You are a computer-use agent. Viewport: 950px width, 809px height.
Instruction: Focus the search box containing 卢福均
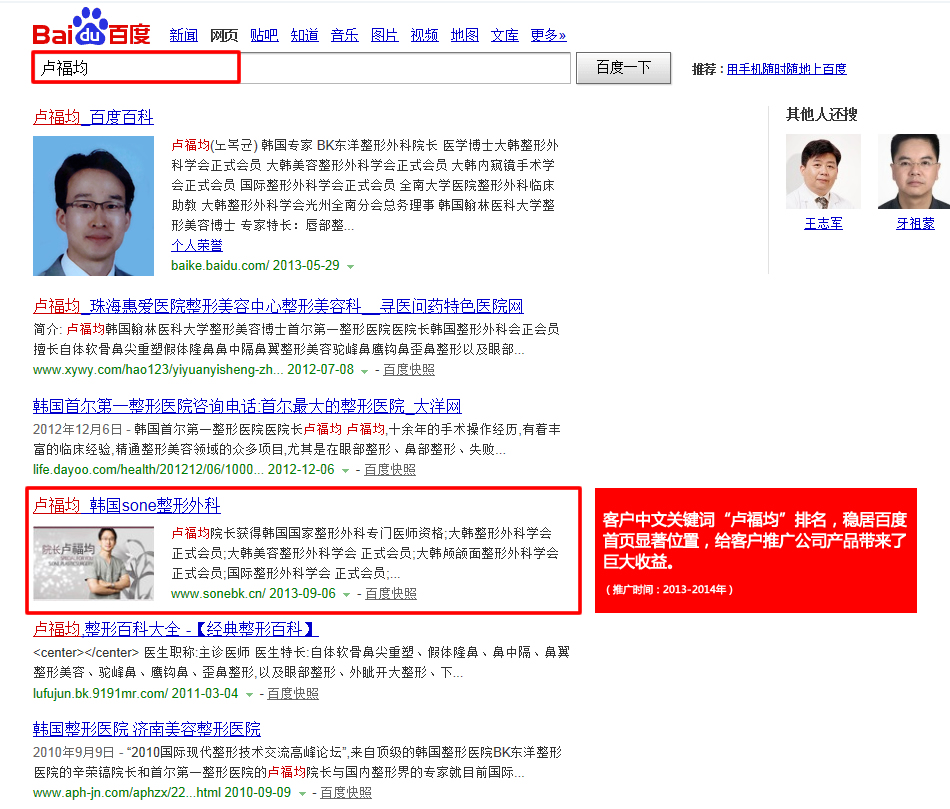301,68
